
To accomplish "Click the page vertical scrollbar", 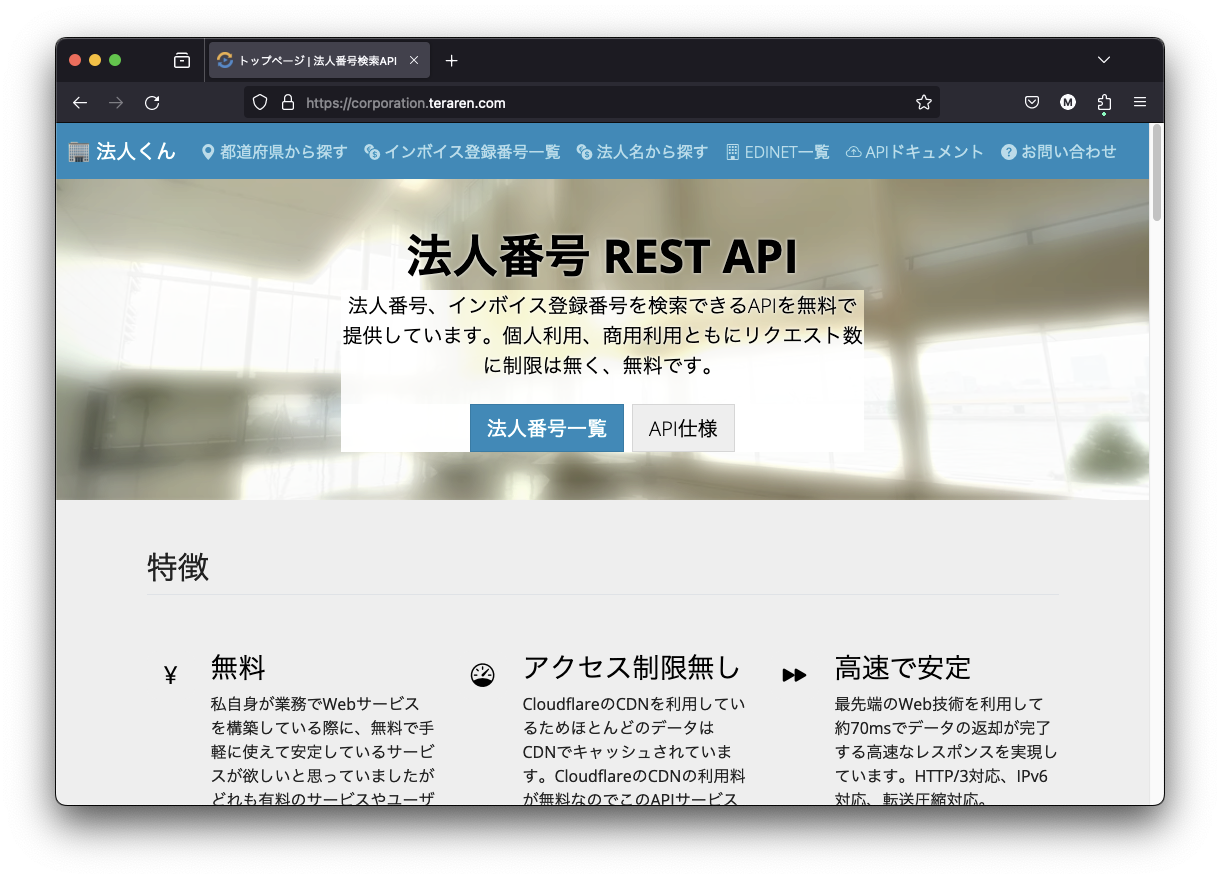I will pyautogui.click(x=1157, y=171).
